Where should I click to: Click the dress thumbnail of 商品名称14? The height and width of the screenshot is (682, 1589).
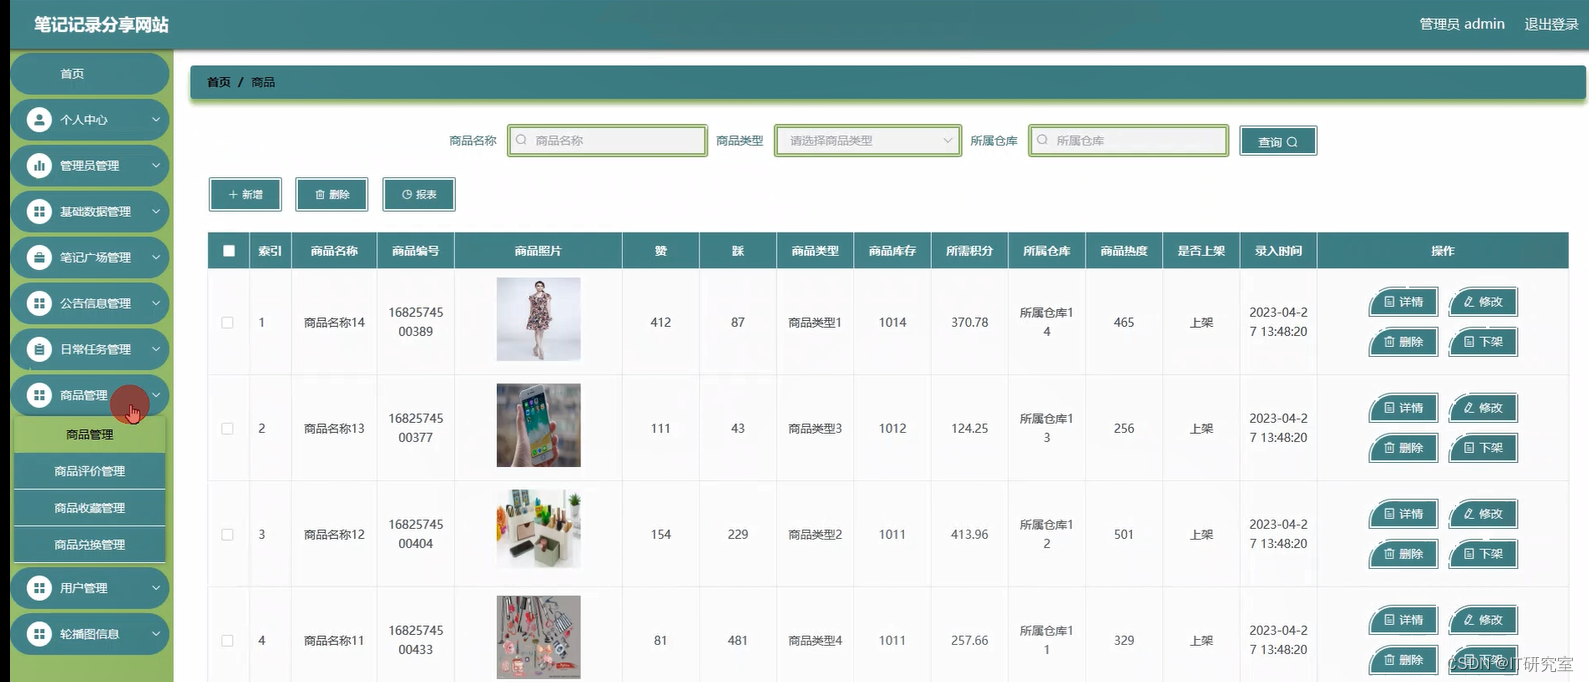(539, 319)
